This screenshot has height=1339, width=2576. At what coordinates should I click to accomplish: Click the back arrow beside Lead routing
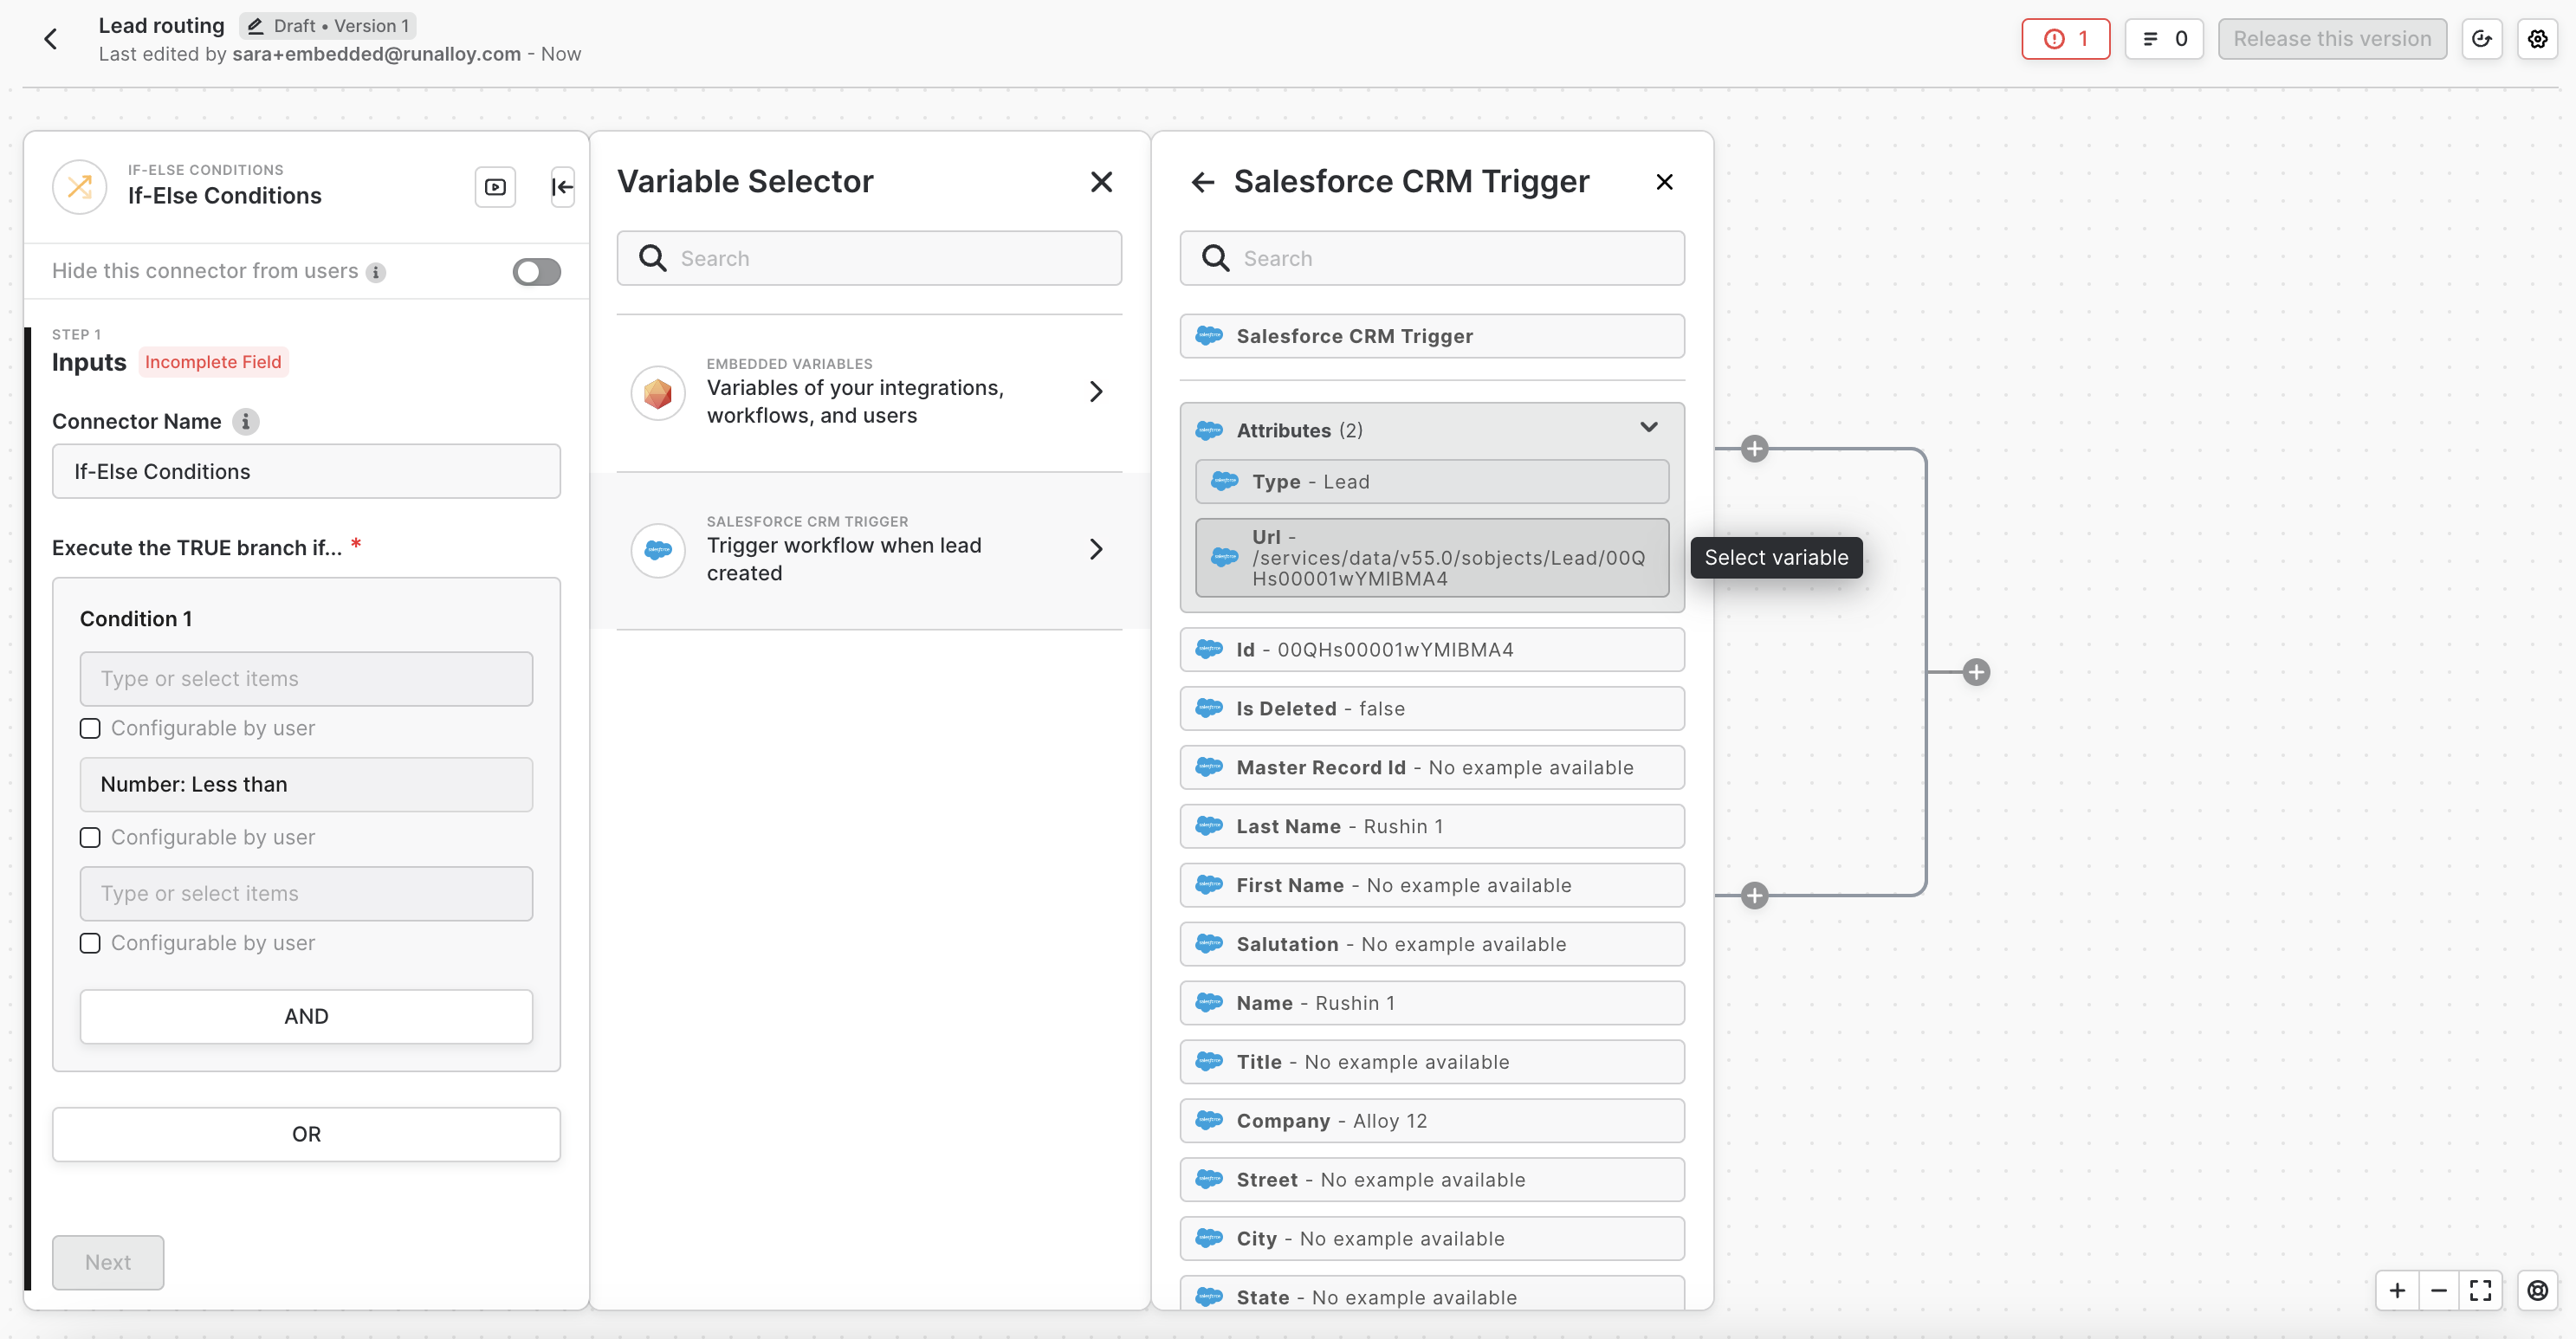(x=51, y=39)
